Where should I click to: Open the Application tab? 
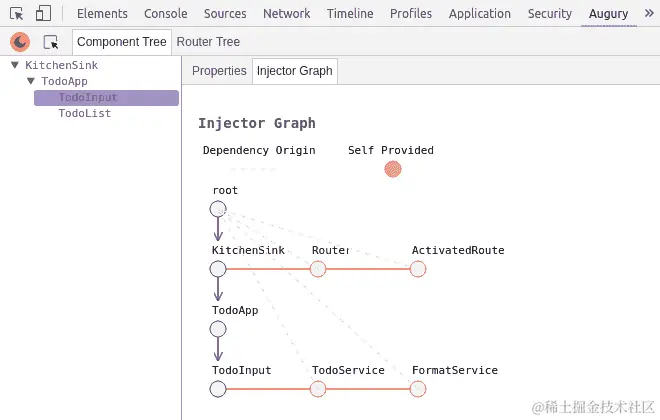click(480, 13)
